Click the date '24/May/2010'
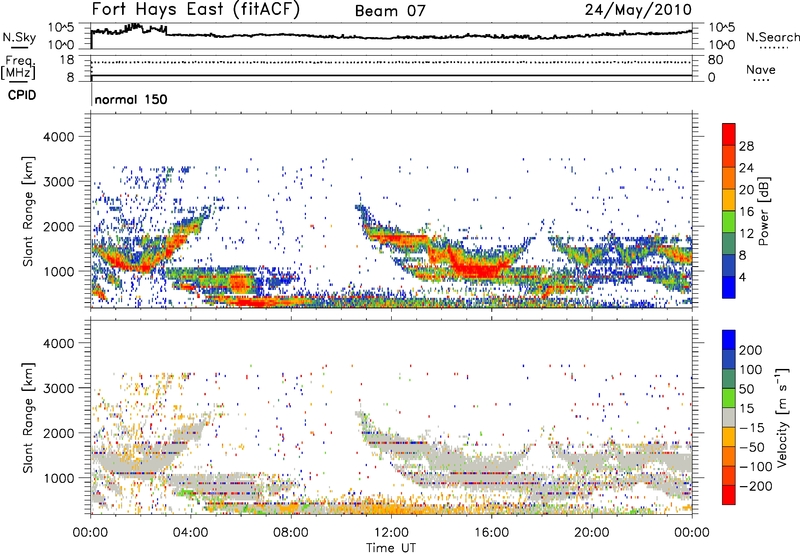This screenshot has height=554, width=800. (x=638, y=10)
